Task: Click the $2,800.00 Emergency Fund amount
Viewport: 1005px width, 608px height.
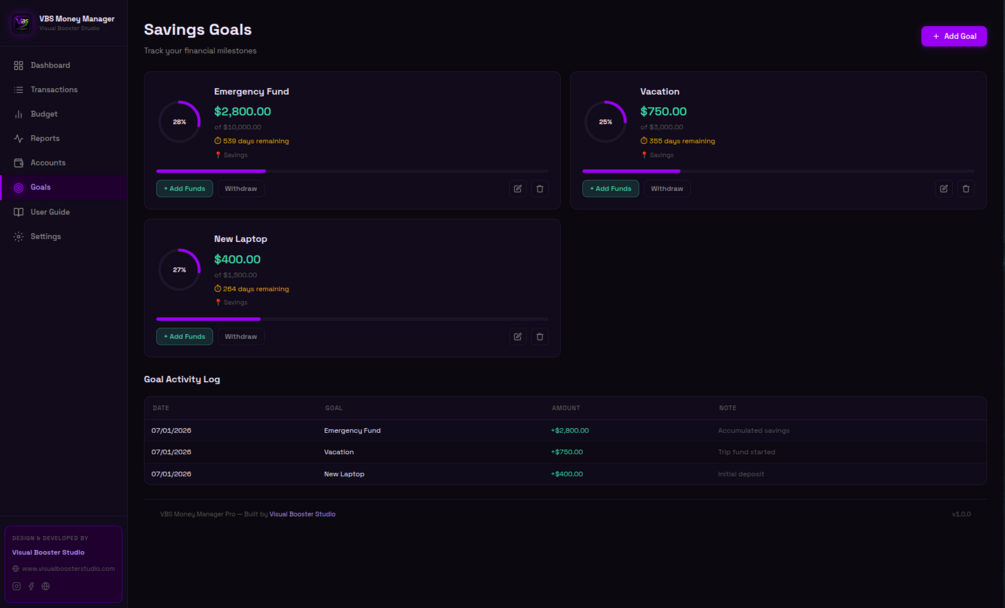Action: (x=242, y=111)
